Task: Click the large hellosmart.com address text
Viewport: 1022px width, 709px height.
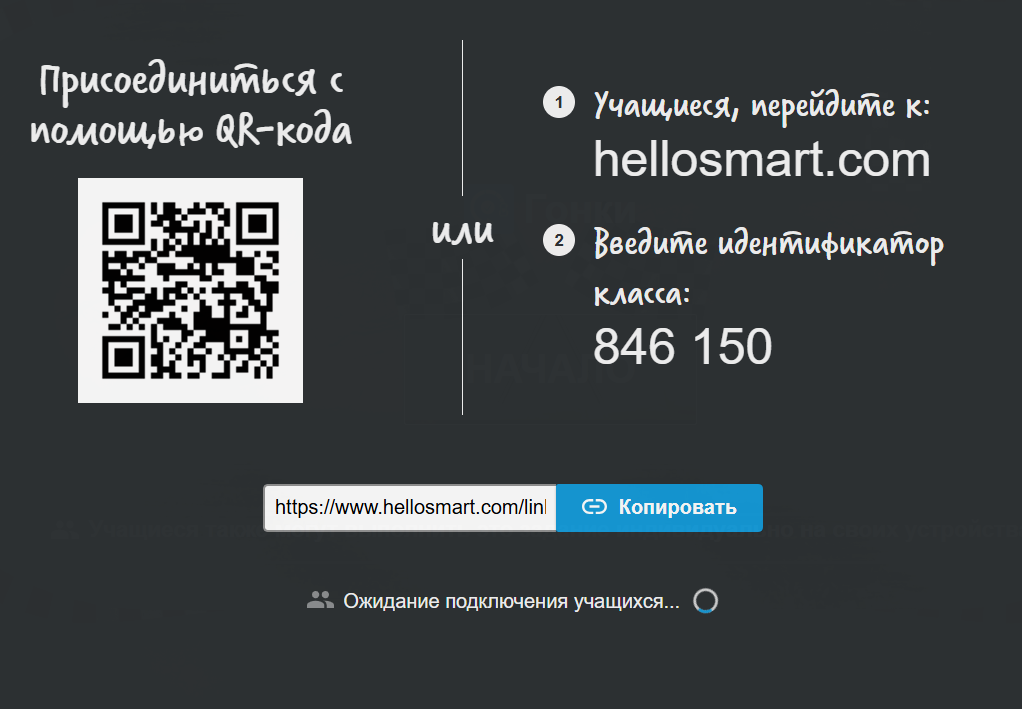Action: 761,160
